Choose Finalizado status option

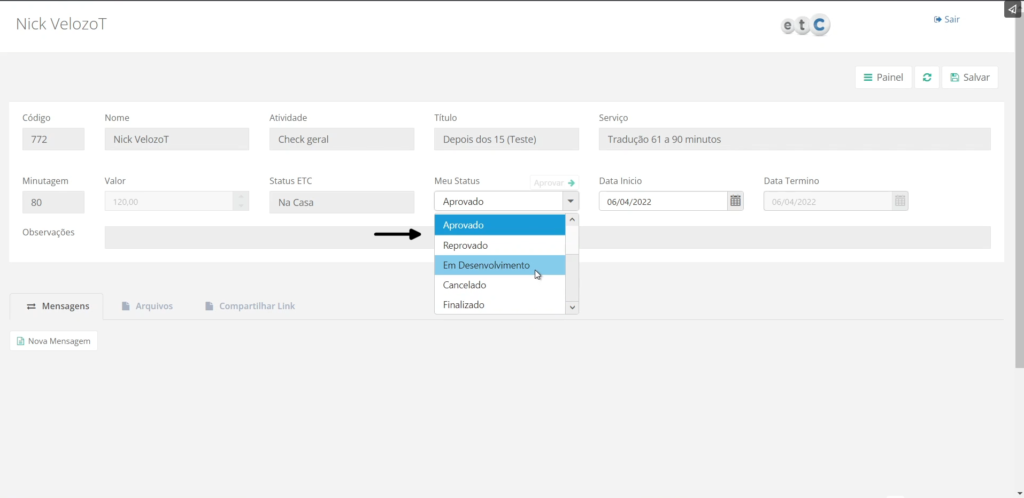click(500, 305)
